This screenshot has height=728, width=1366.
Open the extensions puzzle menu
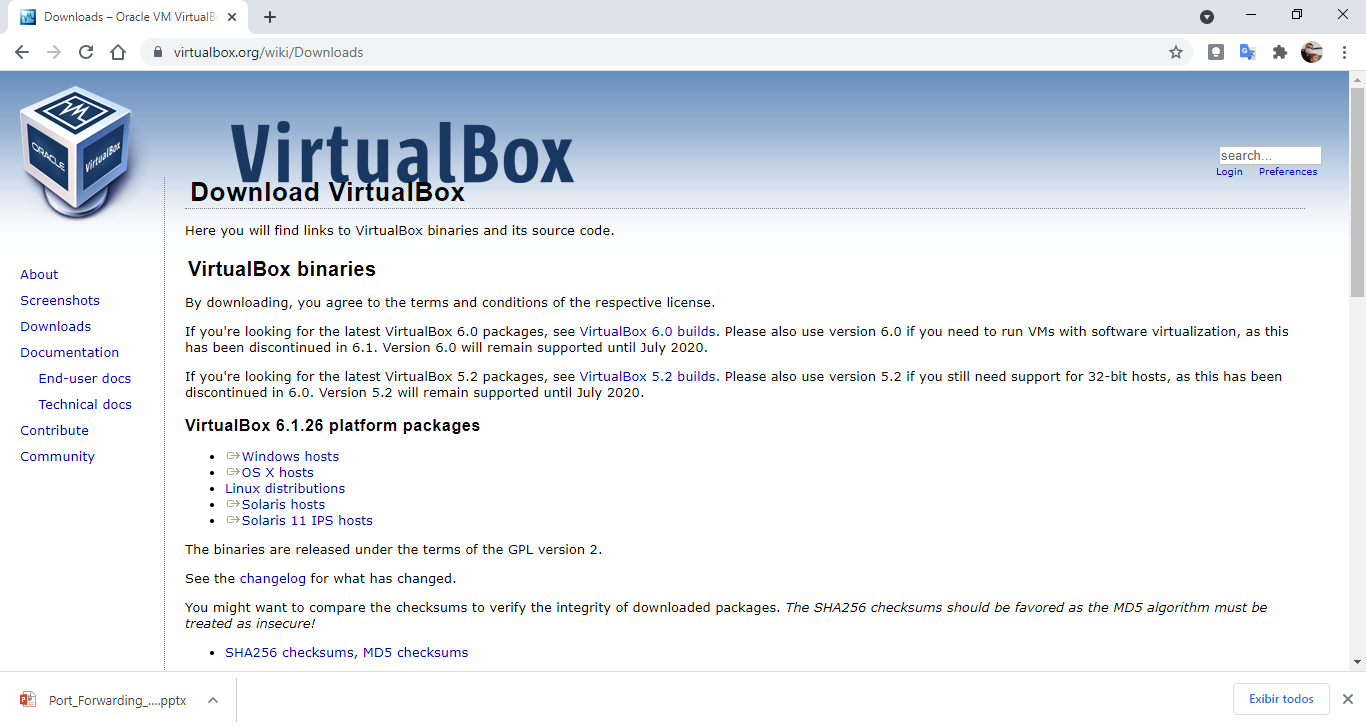coord(1280,52)
